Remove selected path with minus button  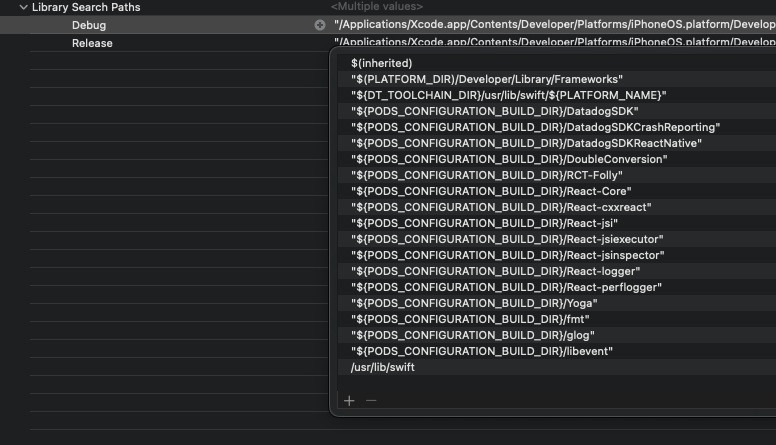coord(371,400)
